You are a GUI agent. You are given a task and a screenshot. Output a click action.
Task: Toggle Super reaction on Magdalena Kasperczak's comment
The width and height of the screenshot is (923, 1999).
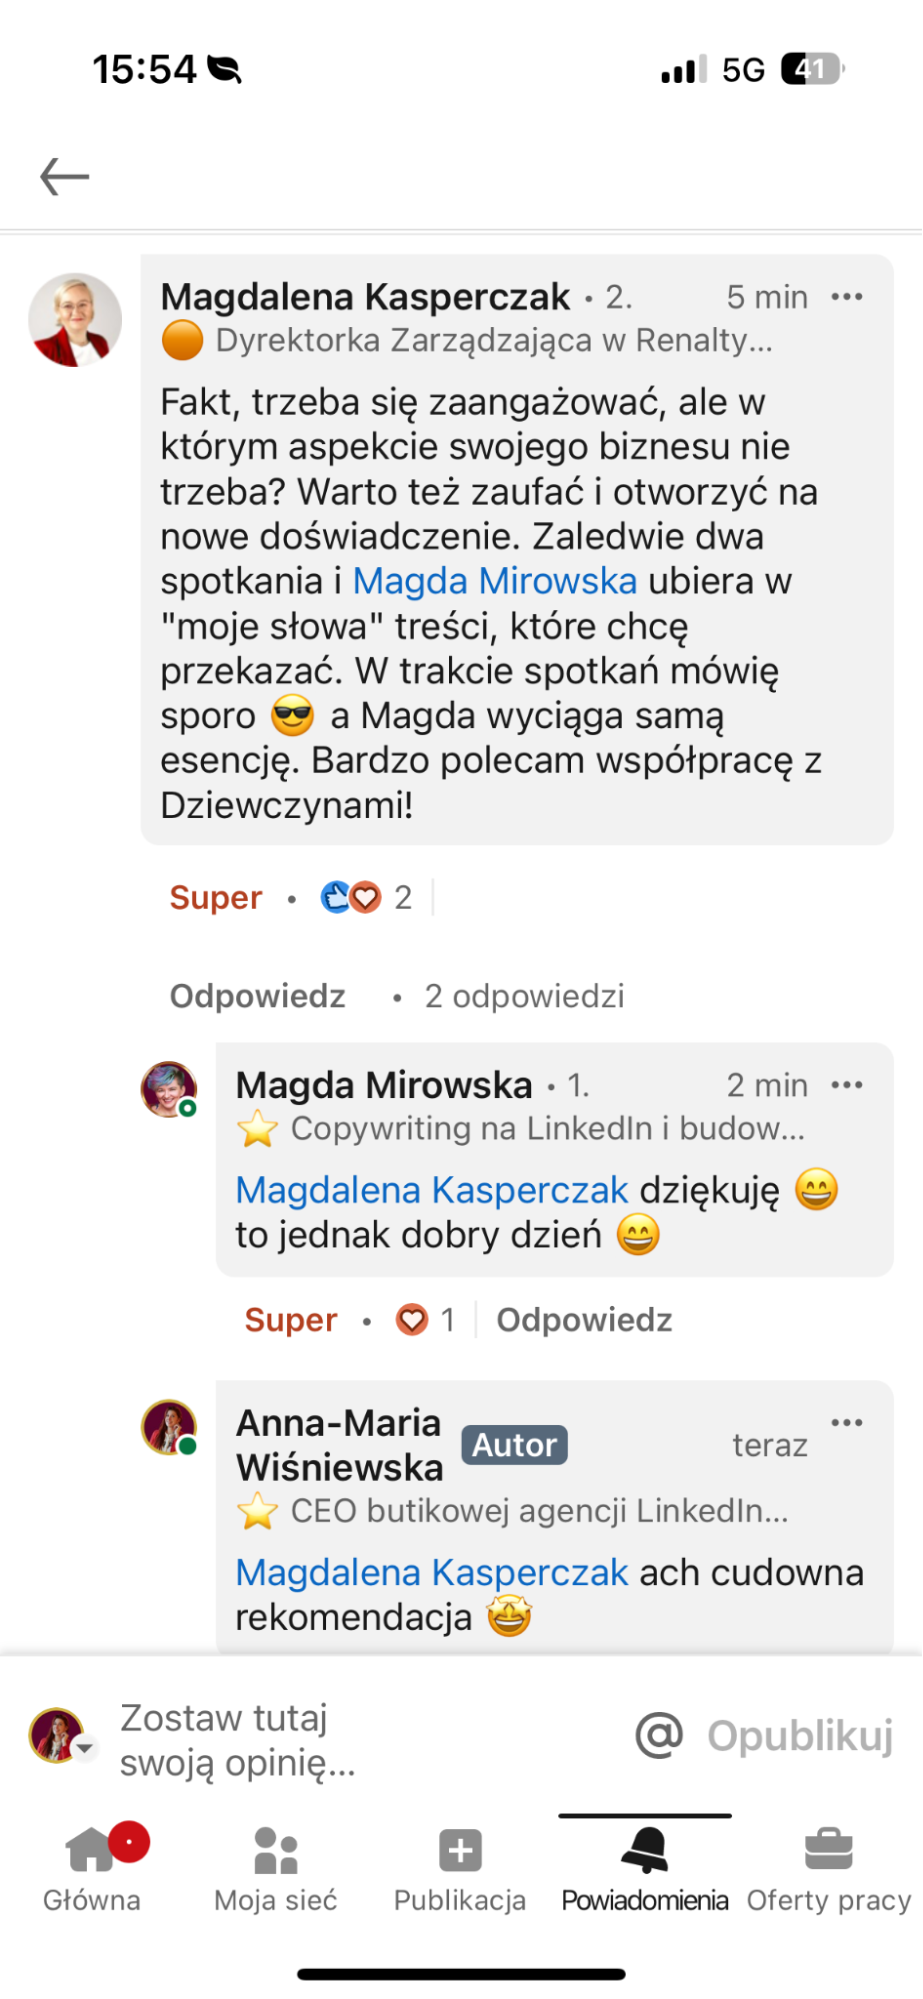pos(216,897)
